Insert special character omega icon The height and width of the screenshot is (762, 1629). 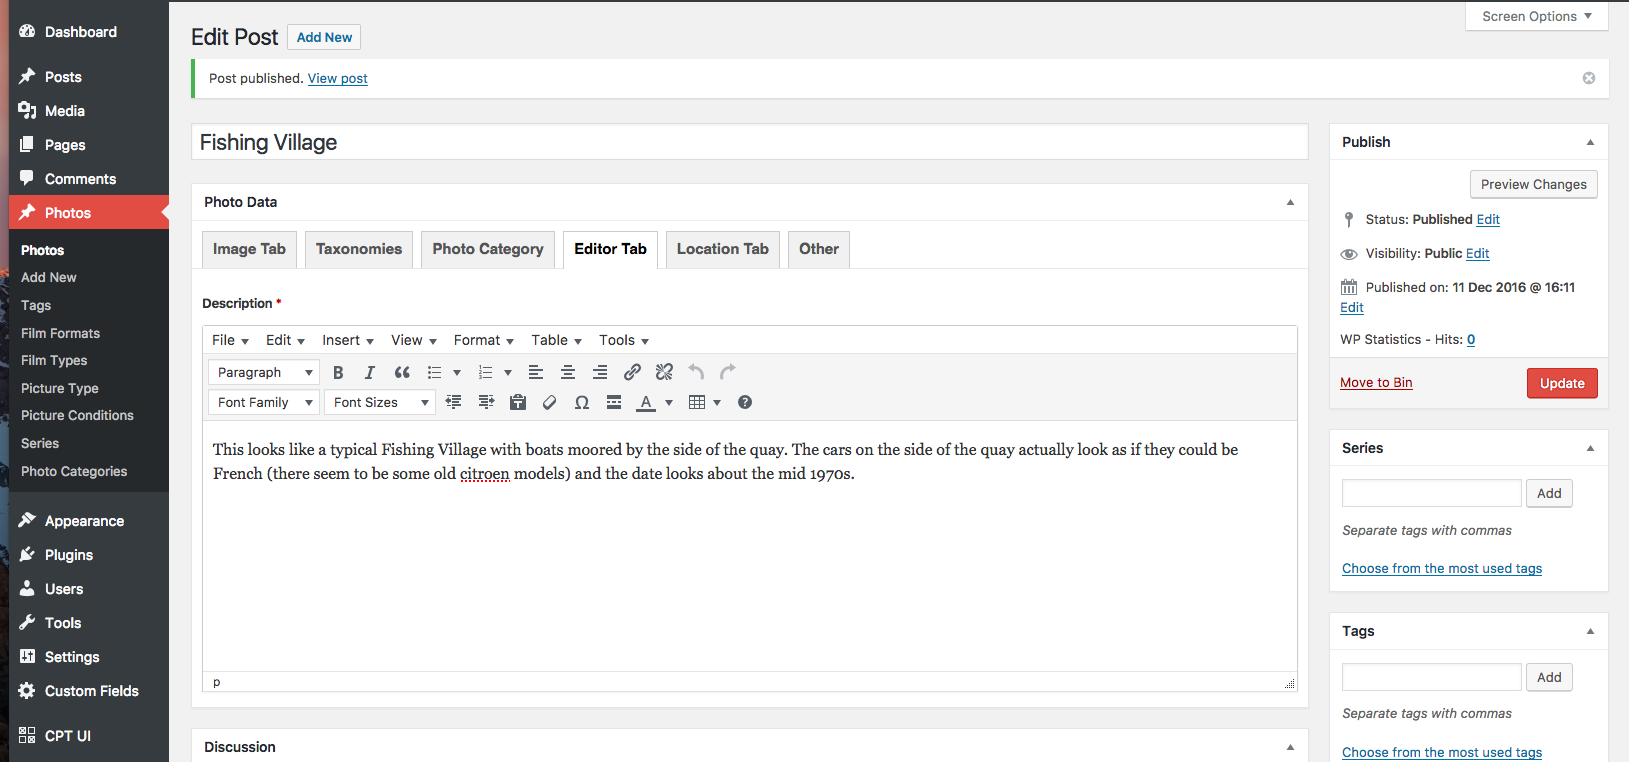point(582,402)
